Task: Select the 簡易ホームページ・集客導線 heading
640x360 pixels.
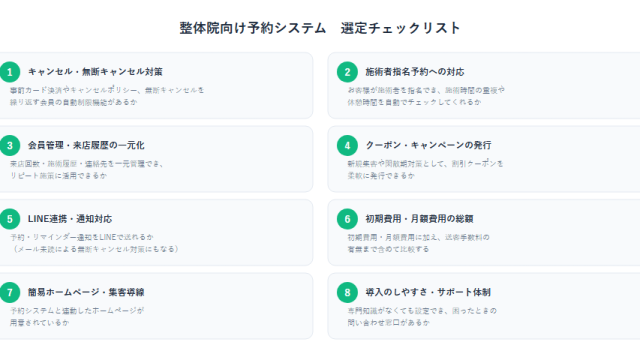Action: pos(86,292)
